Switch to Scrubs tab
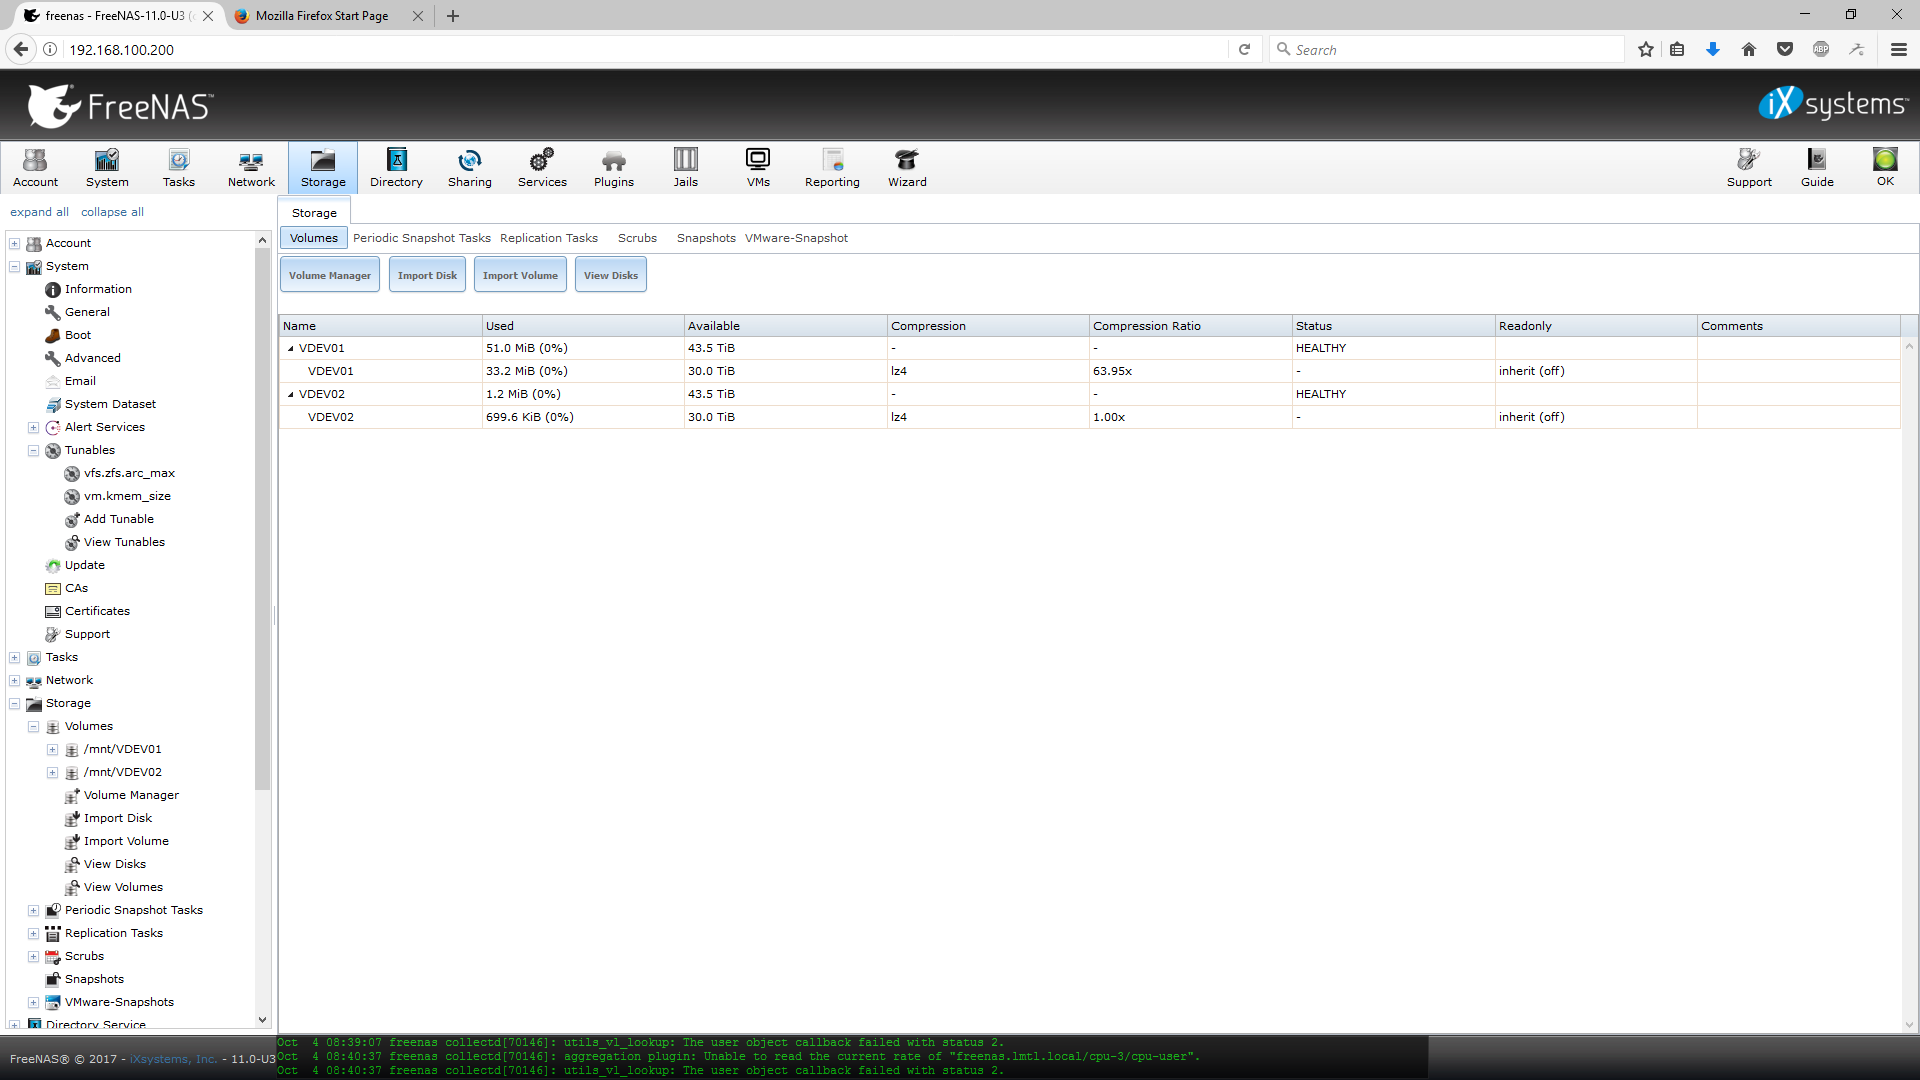This screenshot has height=1080, width=1920. (x=637, y=238)
